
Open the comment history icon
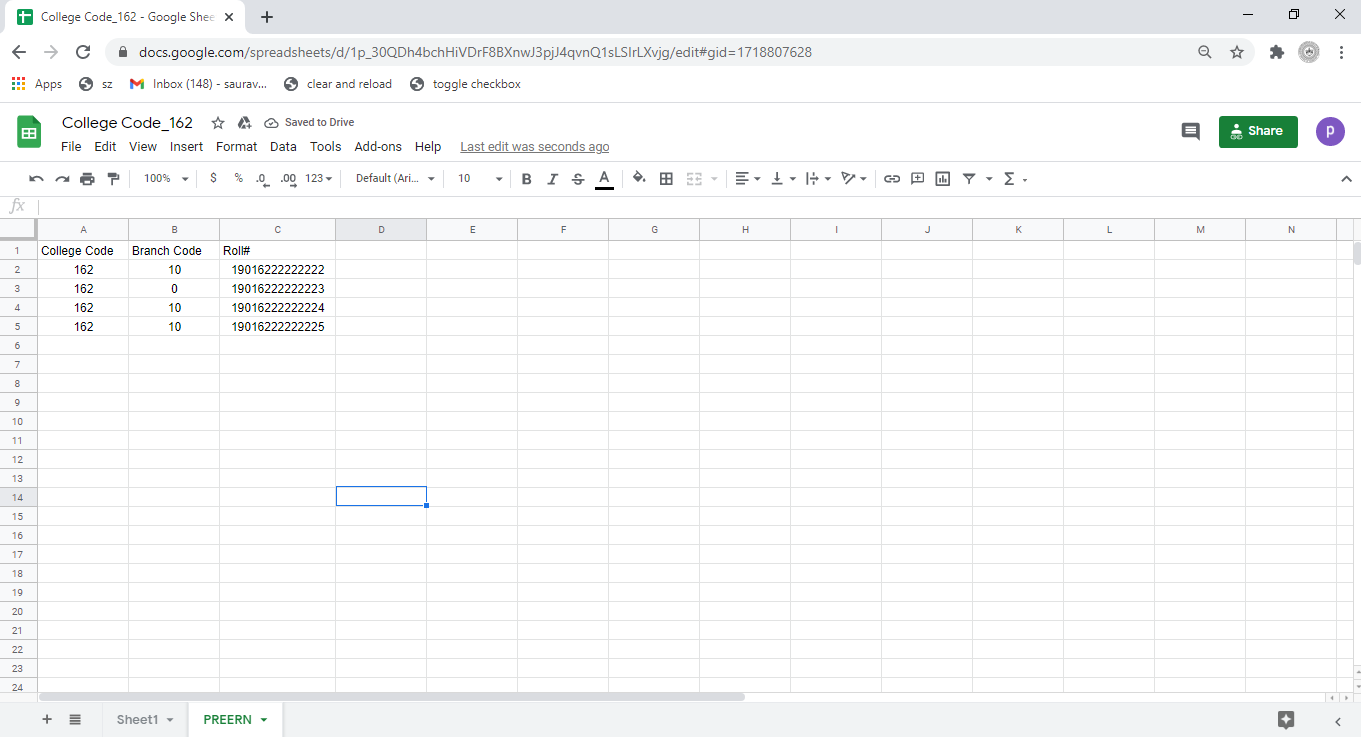pyautogui.click(x=1190, y=131)
